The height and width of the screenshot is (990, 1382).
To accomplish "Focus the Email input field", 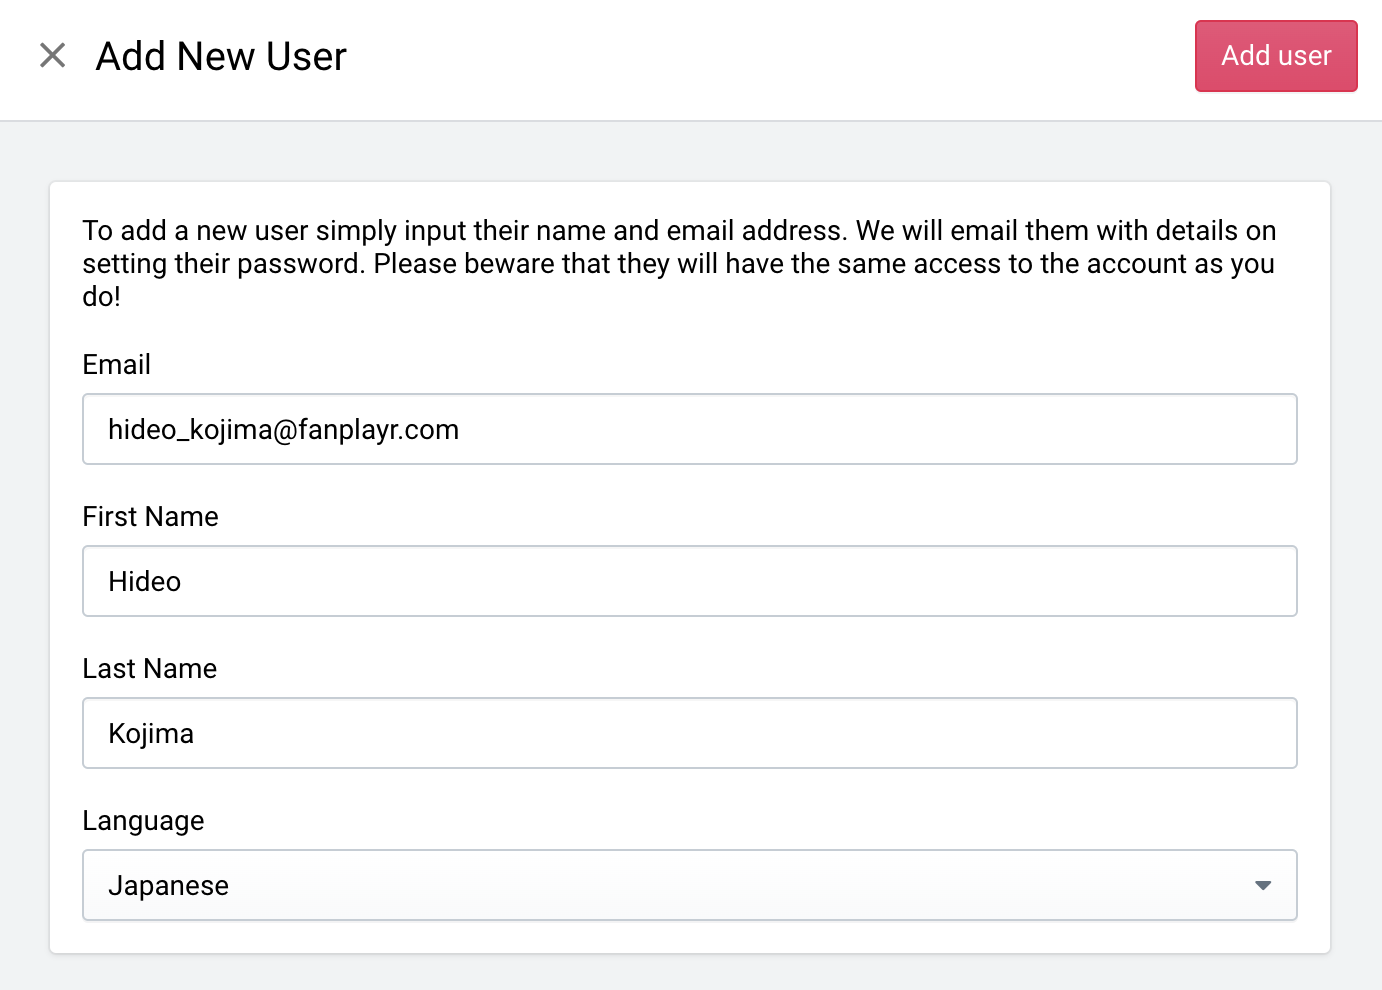I will click(x=690, y=429).
